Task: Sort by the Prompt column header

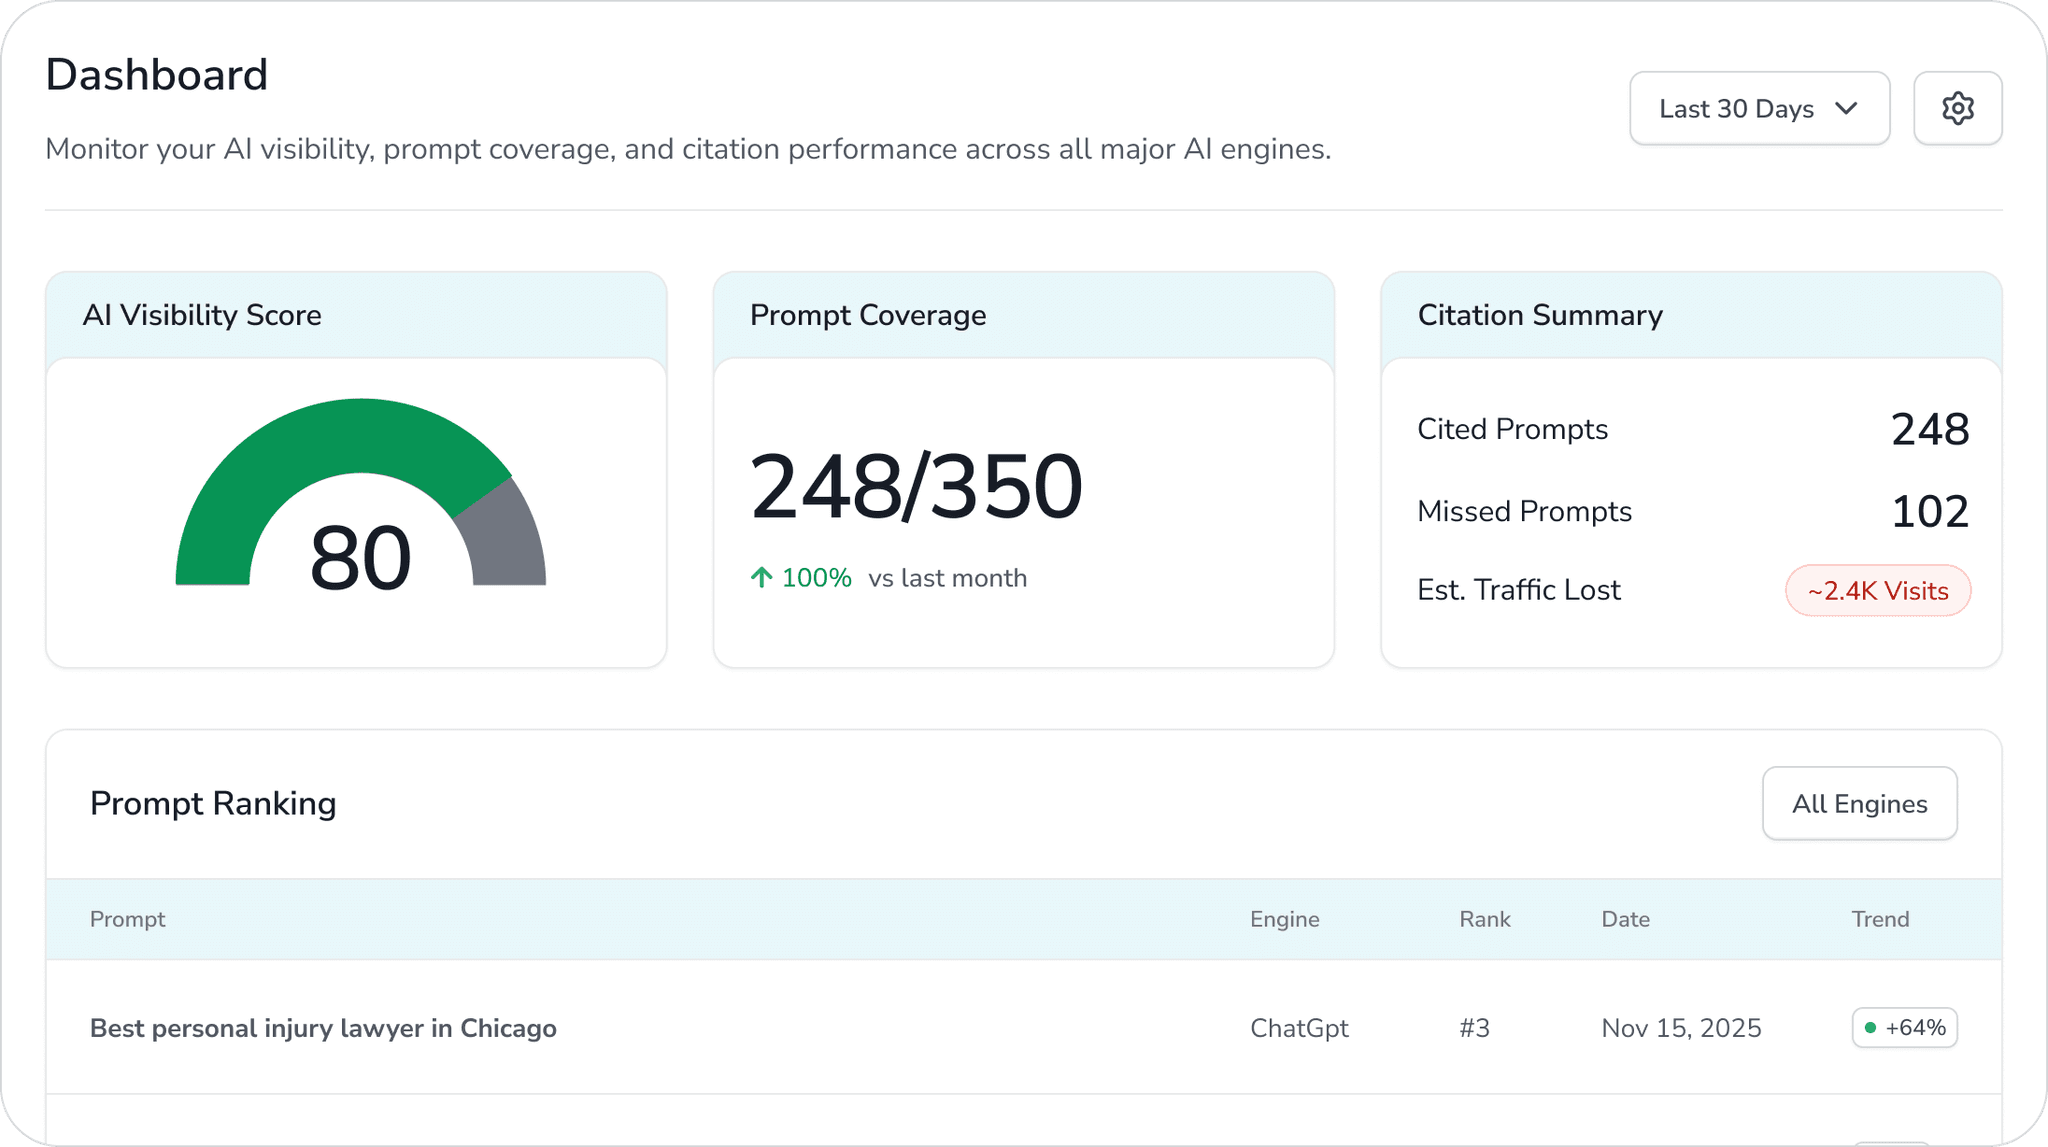Action: (127, 919)
